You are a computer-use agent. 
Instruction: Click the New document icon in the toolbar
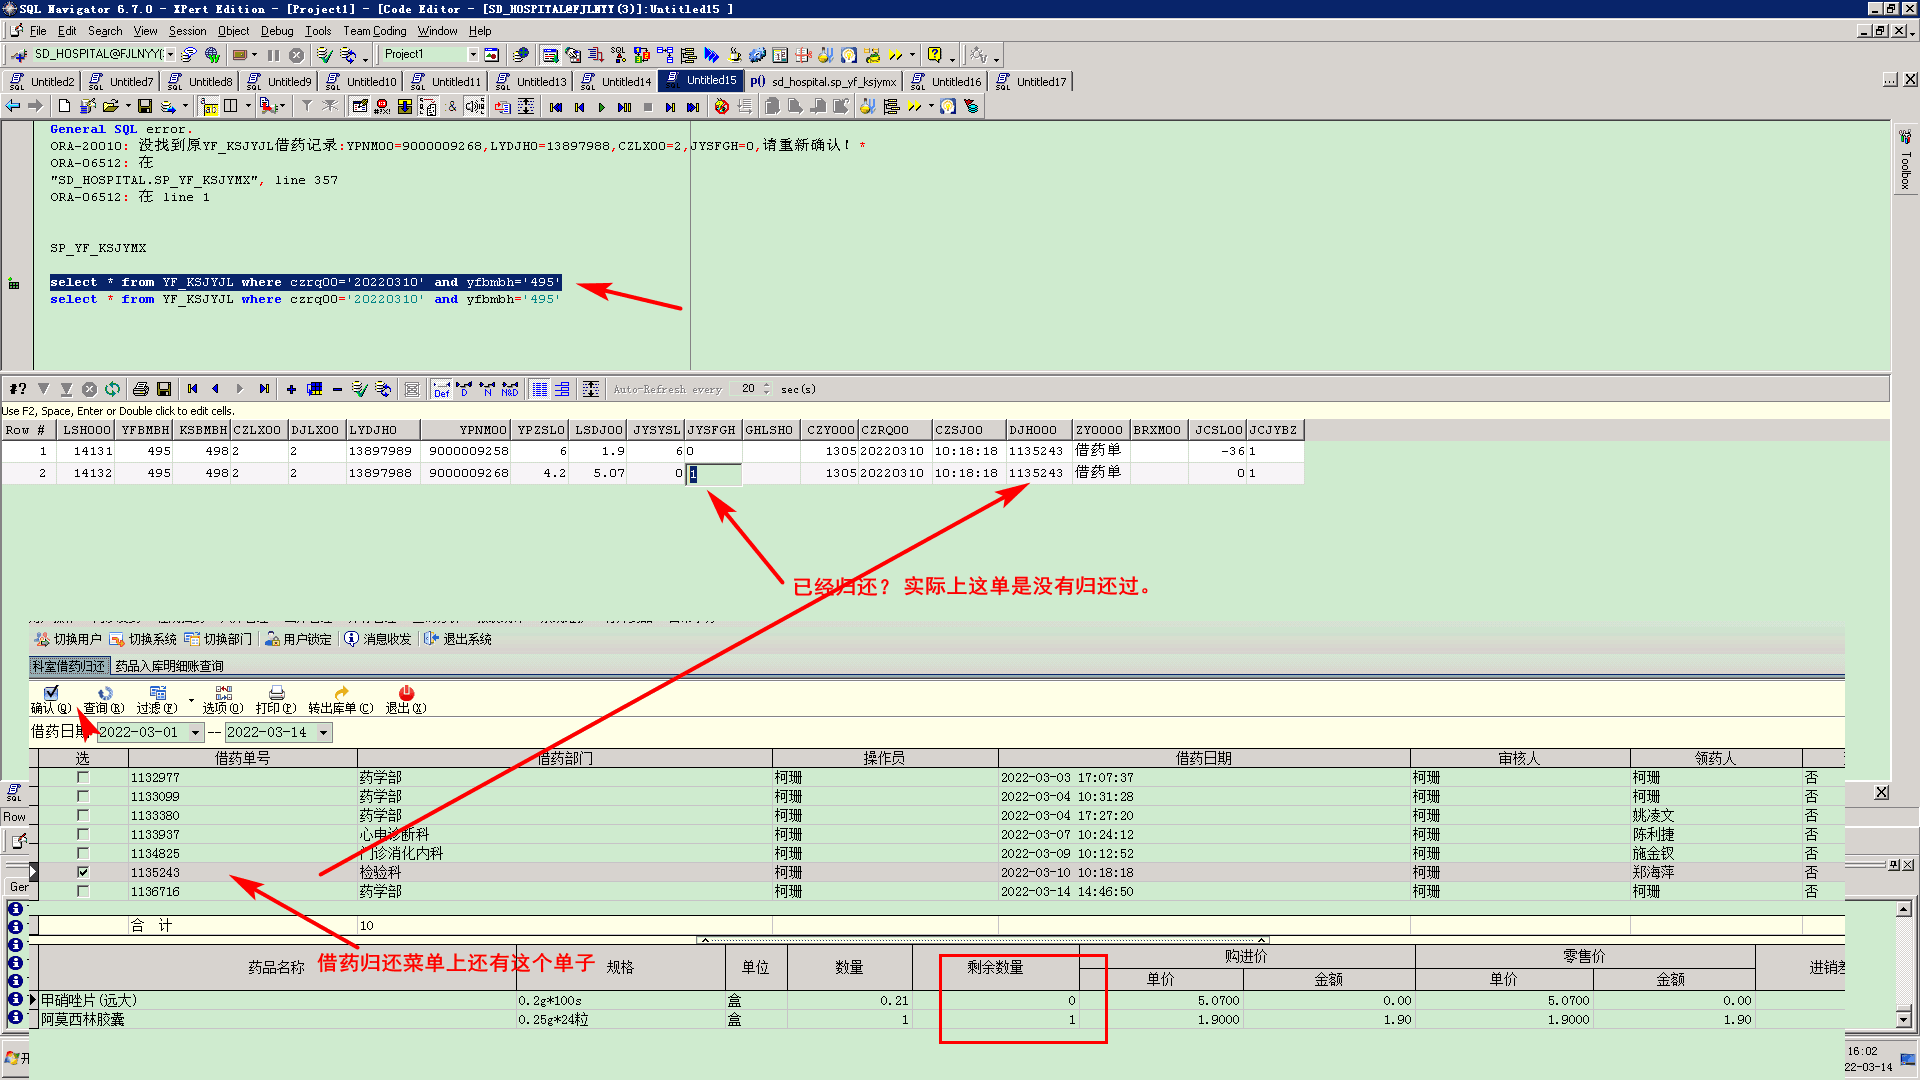point(65,107)
